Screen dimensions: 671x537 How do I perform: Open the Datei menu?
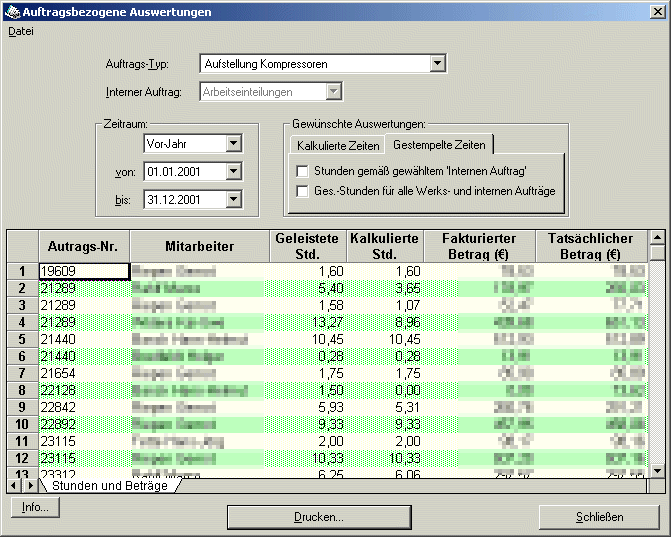20,31
